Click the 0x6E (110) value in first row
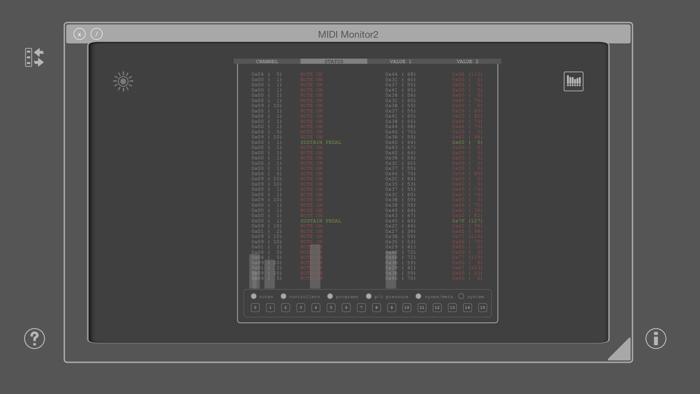Image resolution: width=700 pixels, height=394 pixels. coord(467,75)
